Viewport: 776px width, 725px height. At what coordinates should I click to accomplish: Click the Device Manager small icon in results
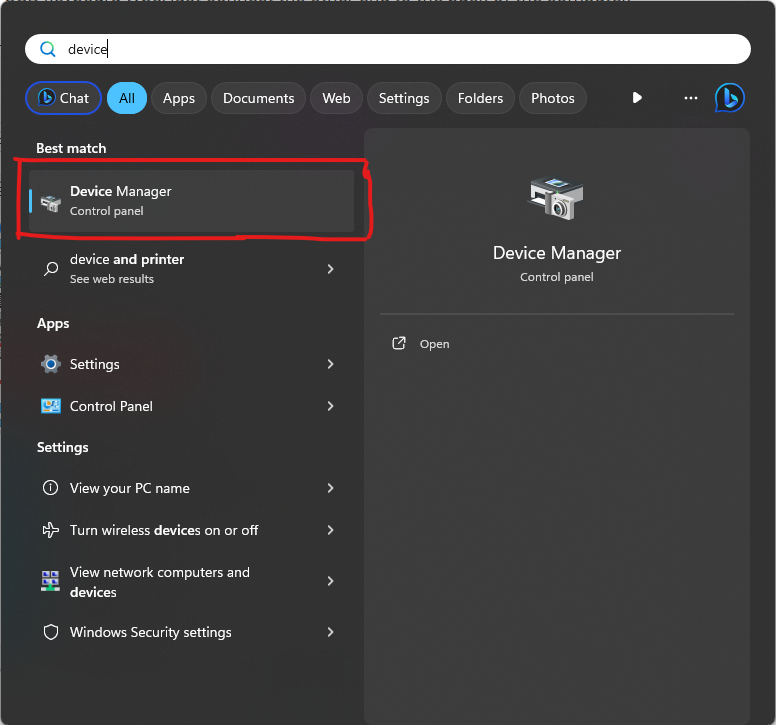pyautogui.click(x=50, y=202)
